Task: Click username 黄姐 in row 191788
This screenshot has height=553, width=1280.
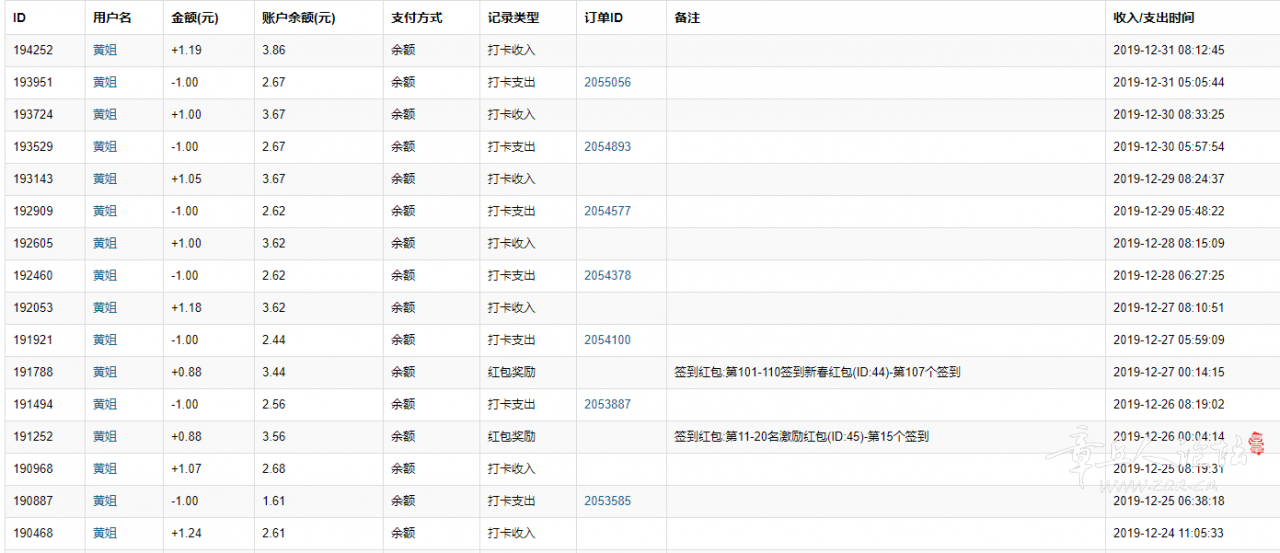Action: click(x=105, y=372)
